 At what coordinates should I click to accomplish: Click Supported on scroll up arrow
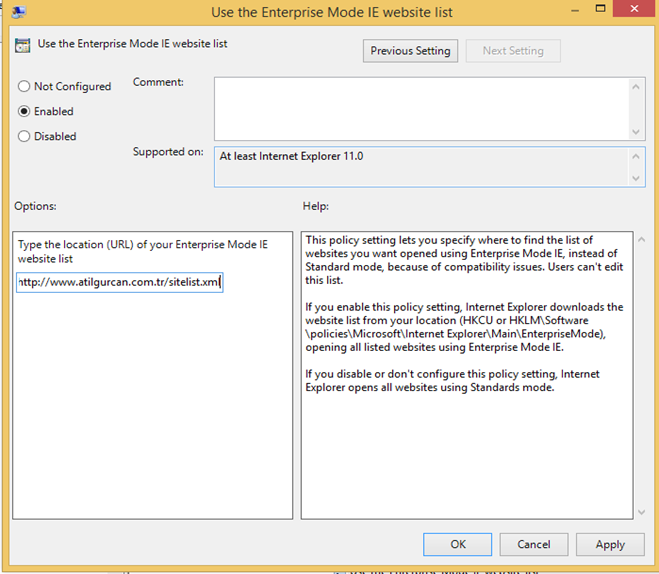point(636,156)
